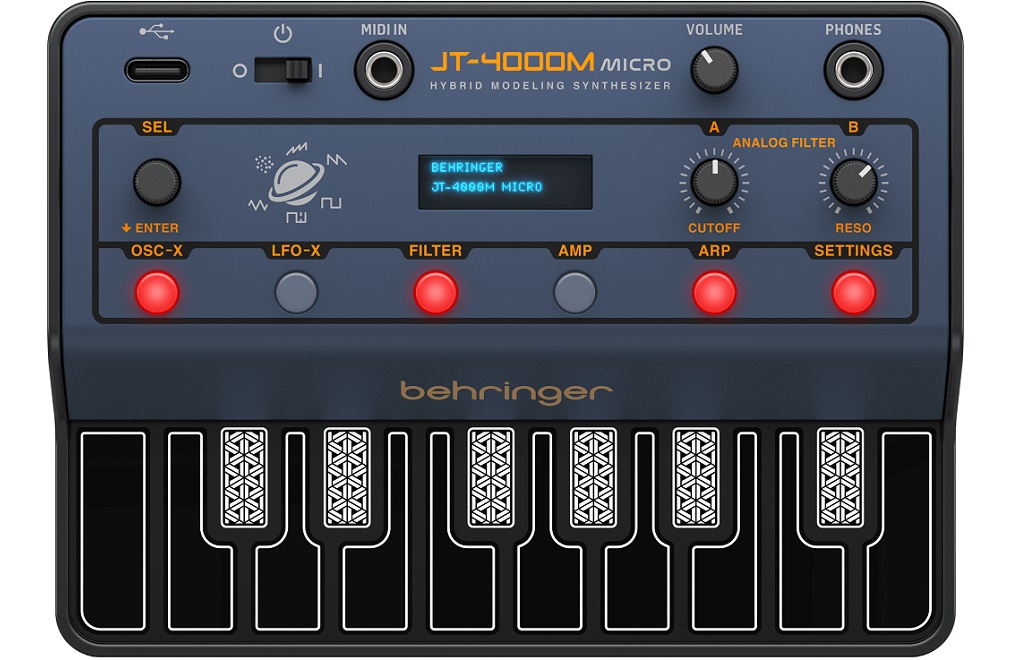Click the MIDI IN jack
Image resolution: width=1024 pixels, height=660 pixels.
[x=384, y=70]
